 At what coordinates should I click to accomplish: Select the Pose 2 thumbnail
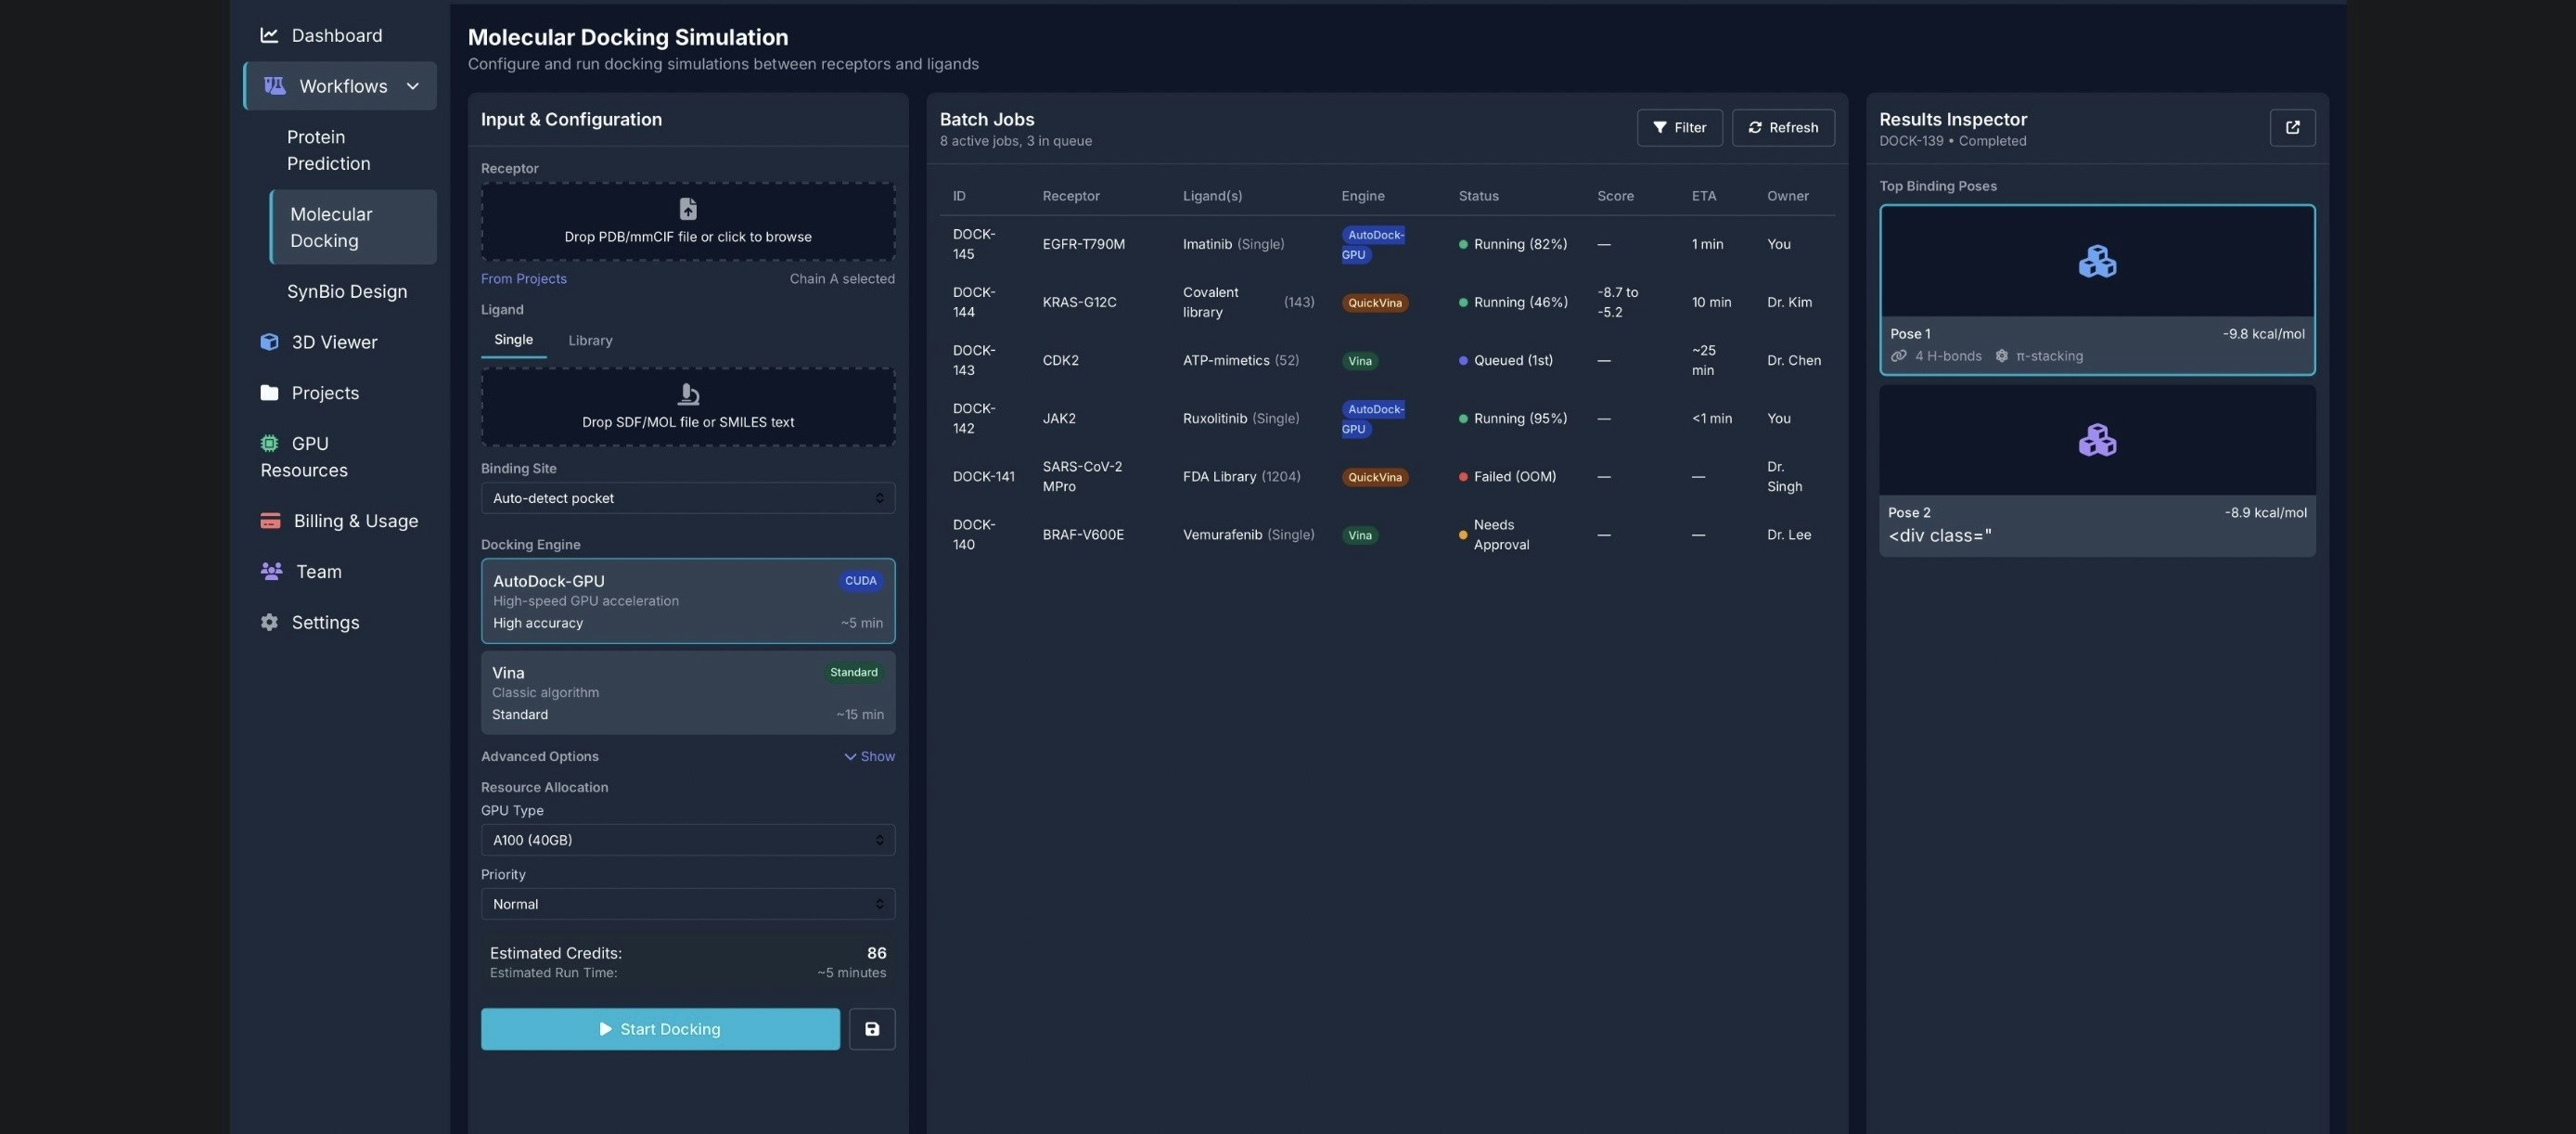2096,440
